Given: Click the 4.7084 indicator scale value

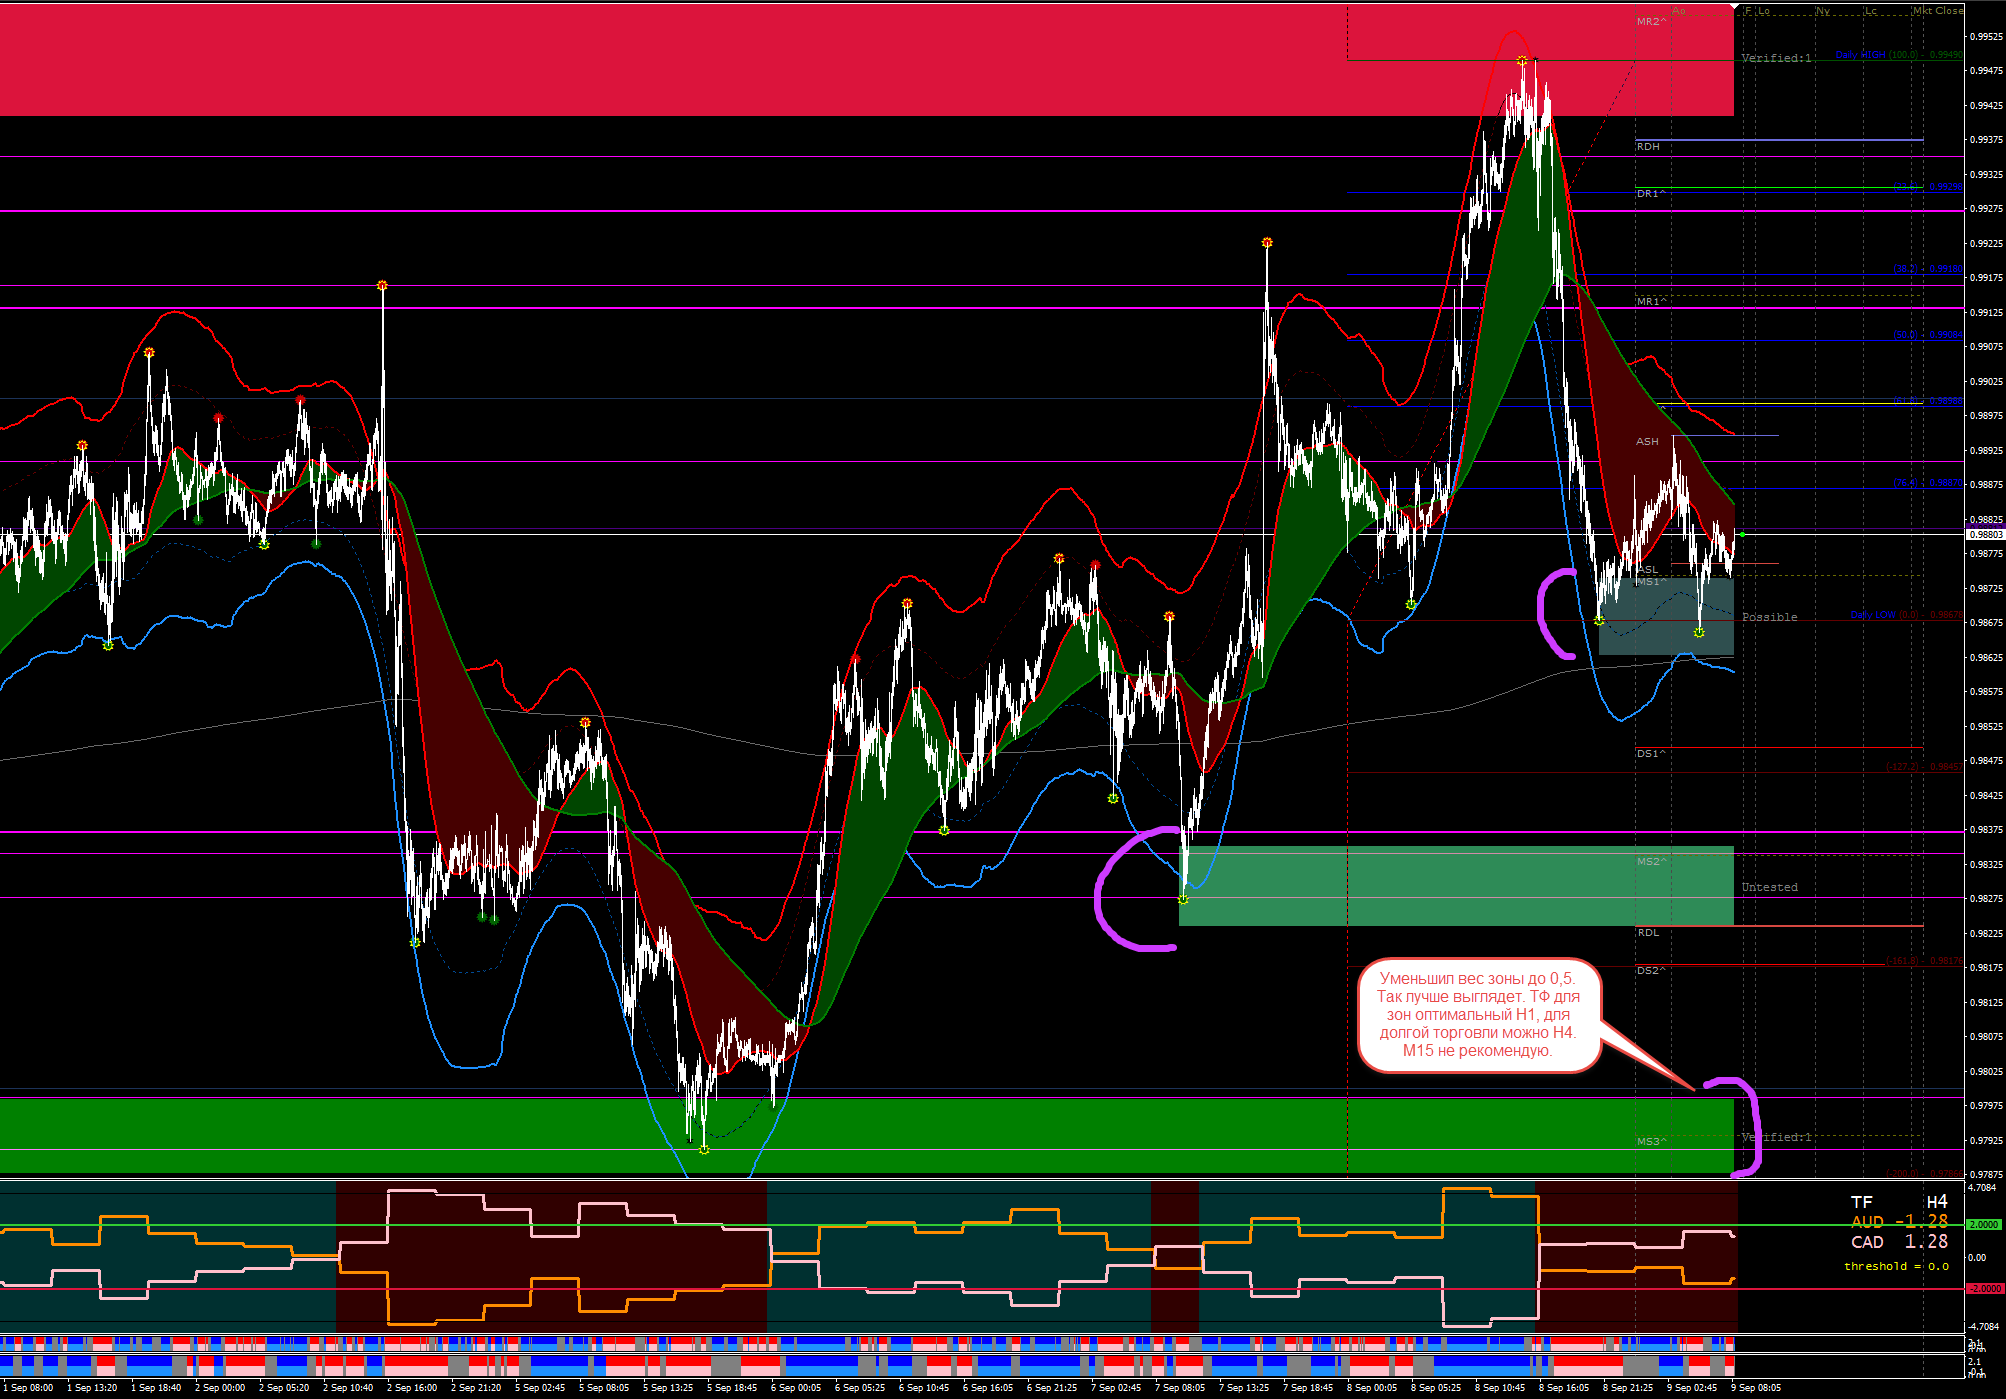Looking at the screenshot, I should pos(1982,1188).
